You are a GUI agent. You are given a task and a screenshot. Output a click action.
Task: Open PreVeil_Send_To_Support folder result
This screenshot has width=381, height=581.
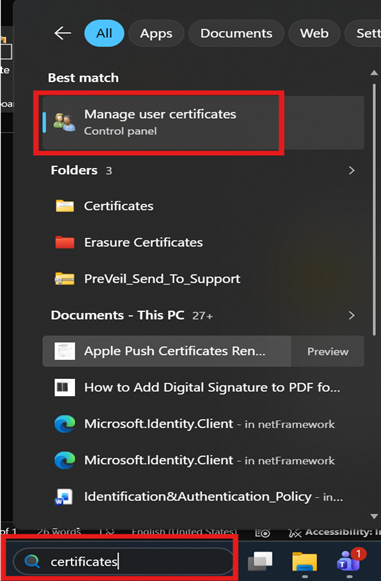pyautogui.click(x=203, y=279)
